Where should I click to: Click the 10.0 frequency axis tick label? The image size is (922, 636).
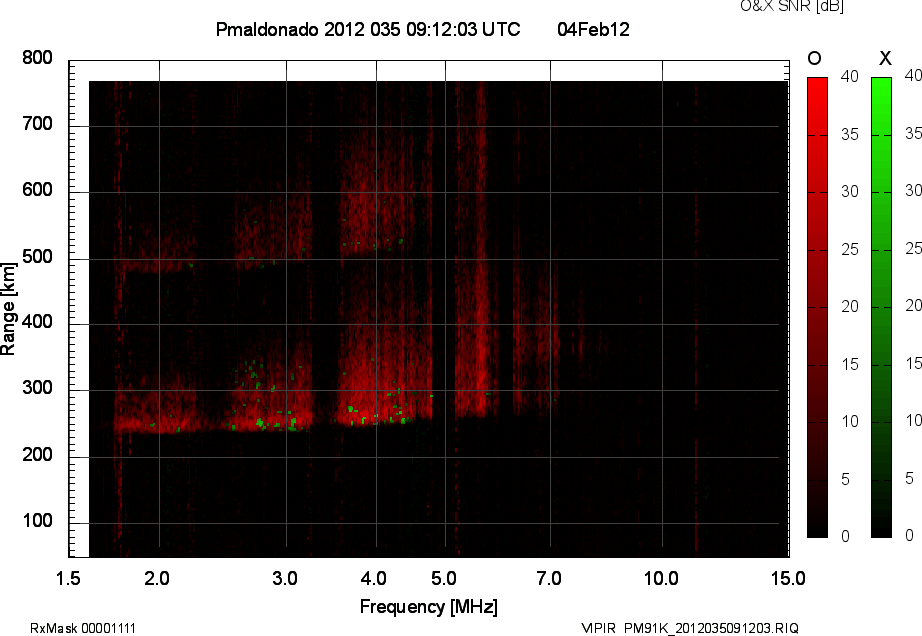pos(662,578)
